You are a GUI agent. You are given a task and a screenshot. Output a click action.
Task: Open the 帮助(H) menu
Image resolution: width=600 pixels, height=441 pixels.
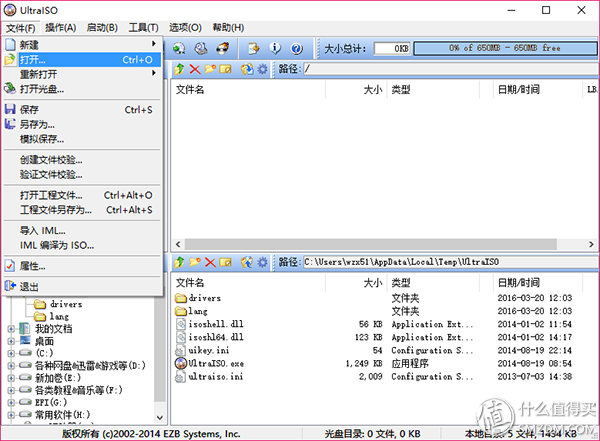(x=228, y=28)
